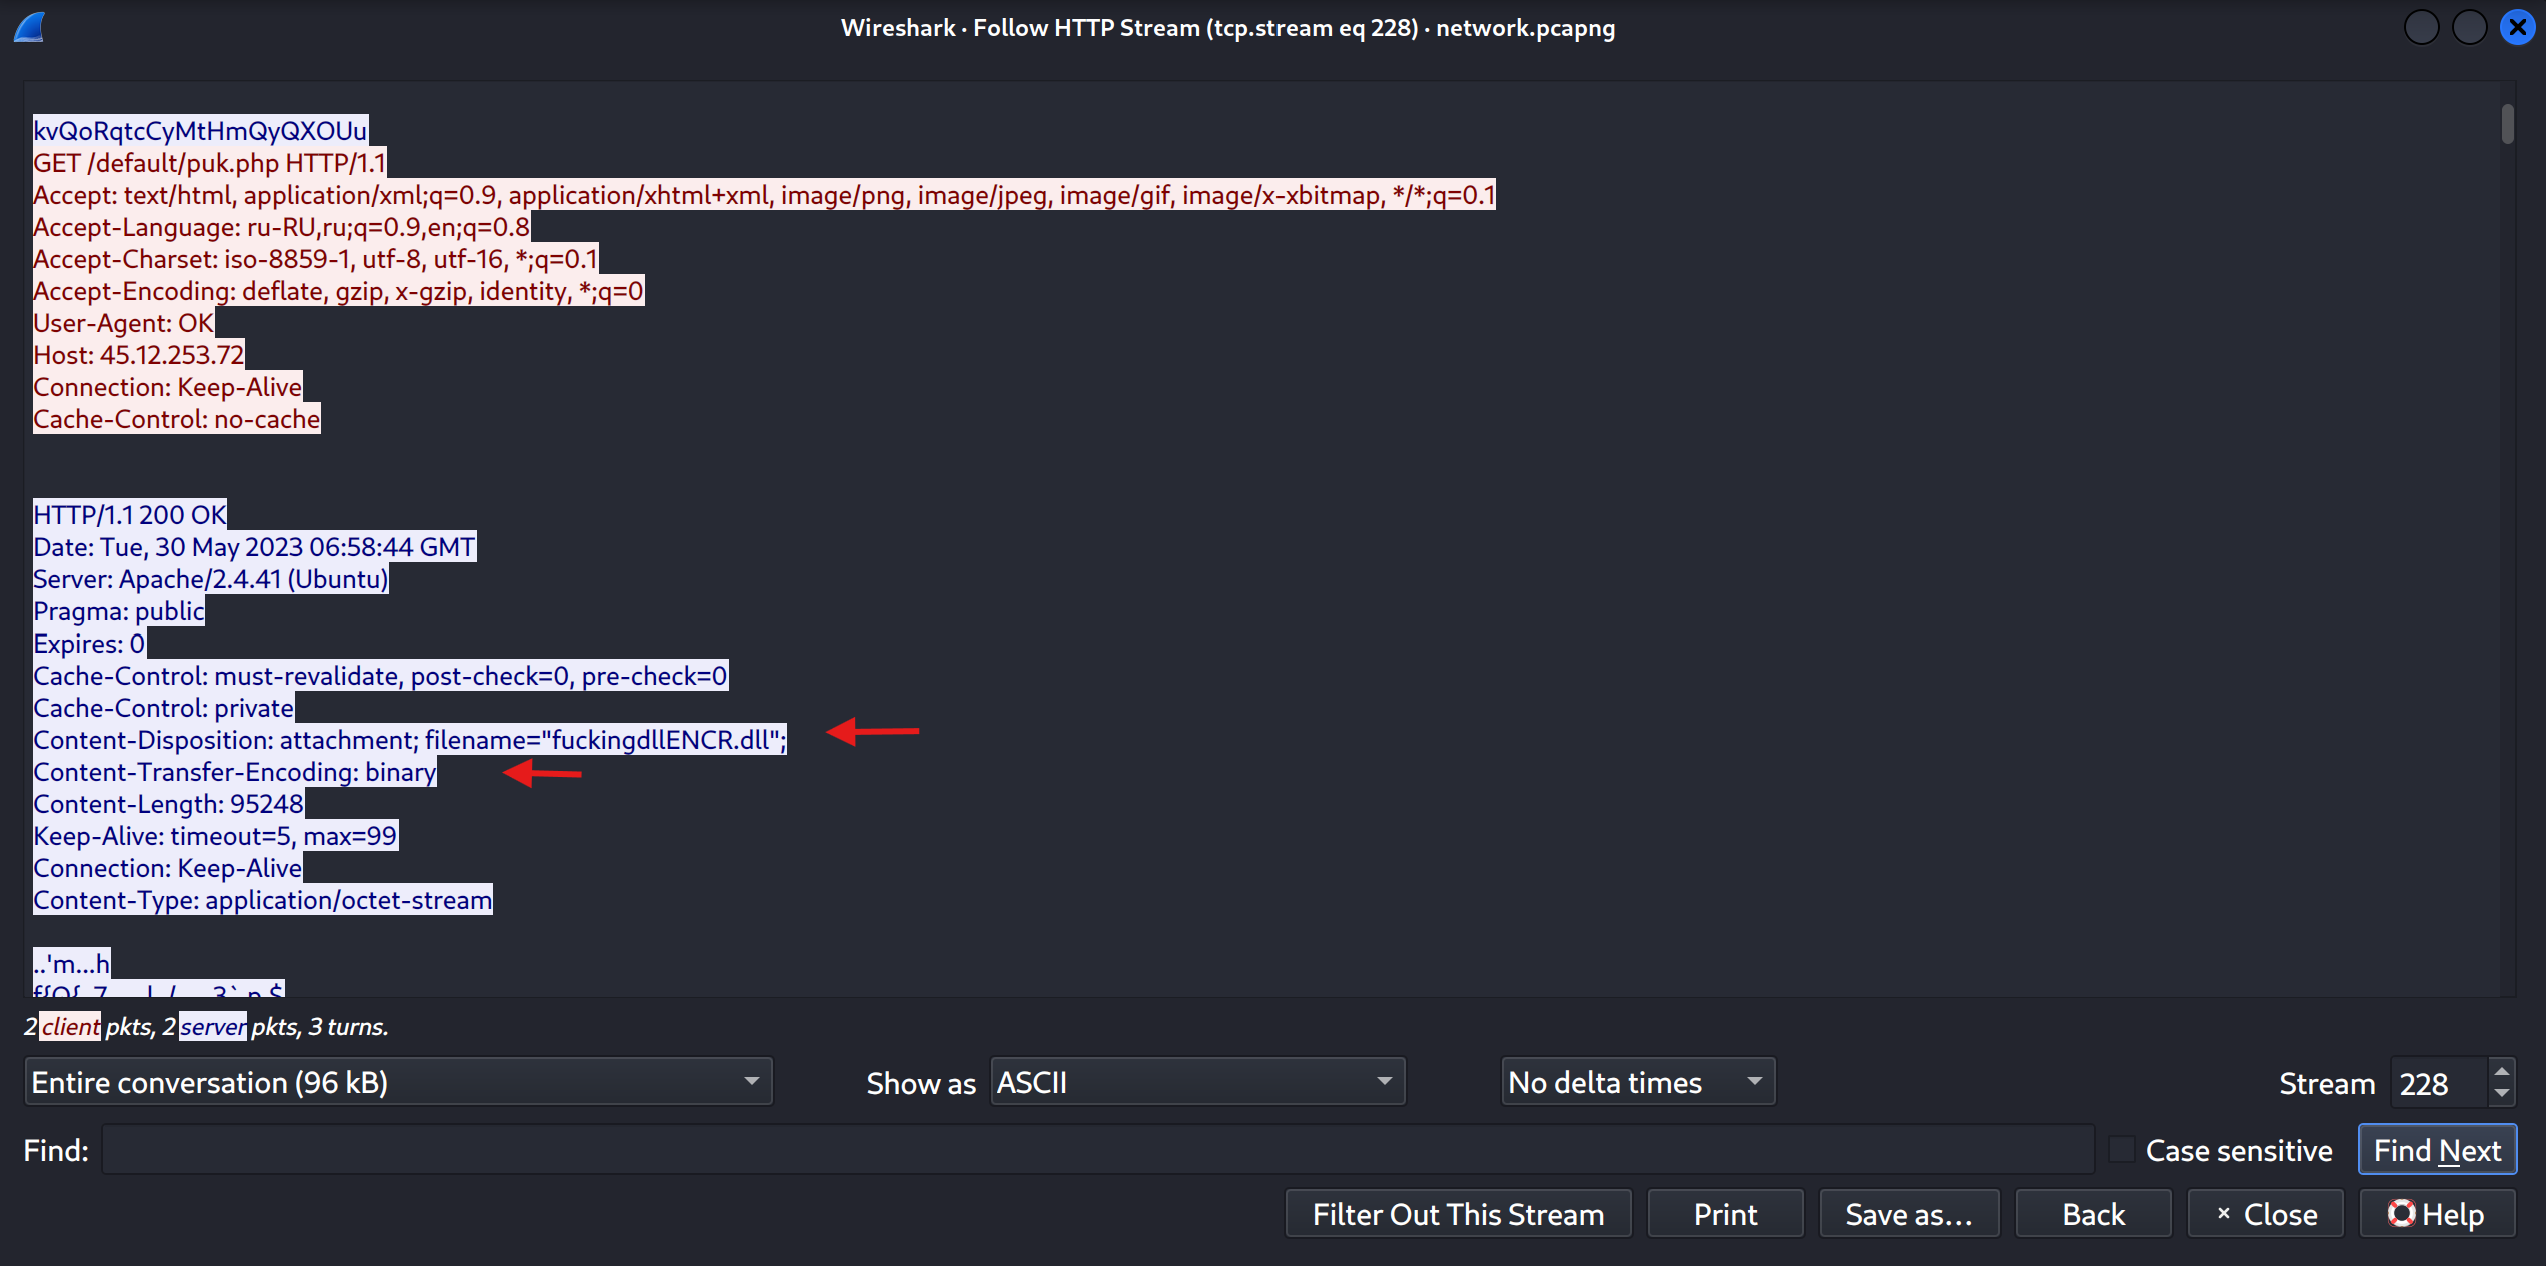Click the vertical scrollbar of the stream view
The image size is (2546, 1266).
click(x=2508, y=125)
